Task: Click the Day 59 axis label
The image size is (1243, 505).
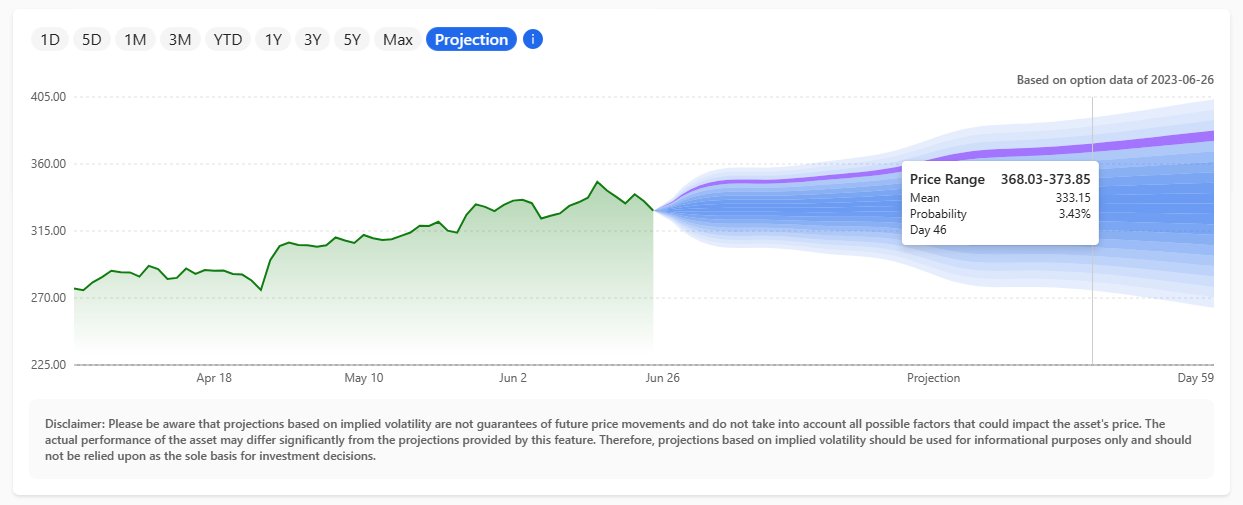Action: click(1195, 378)
